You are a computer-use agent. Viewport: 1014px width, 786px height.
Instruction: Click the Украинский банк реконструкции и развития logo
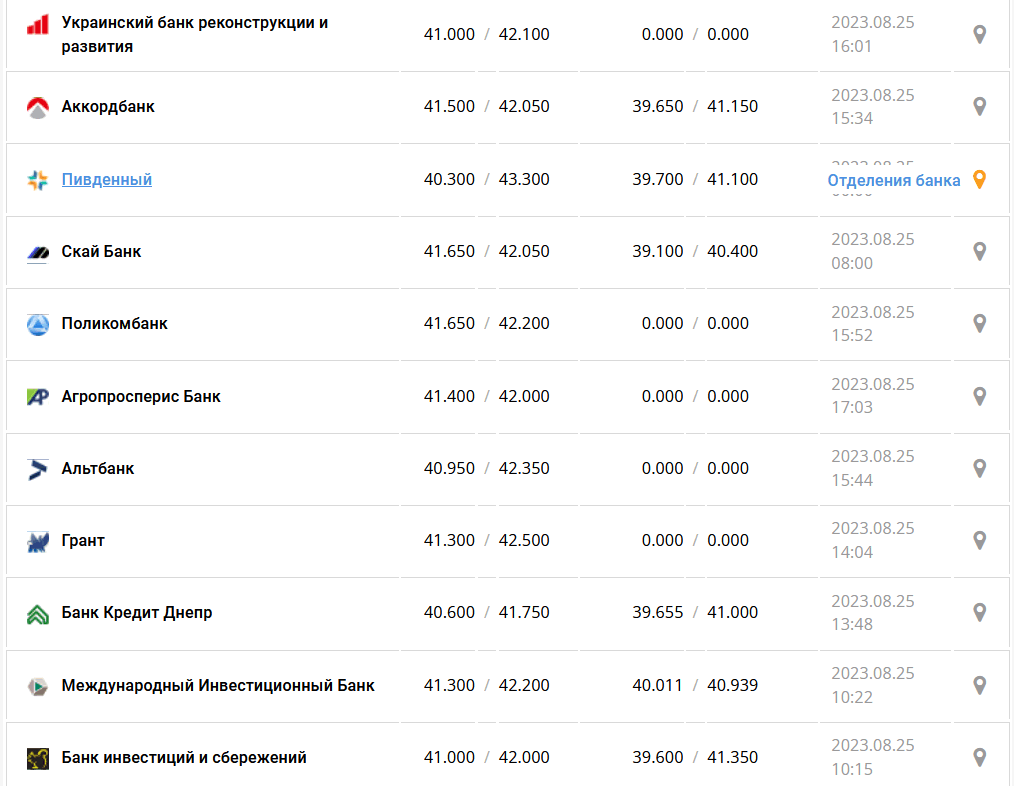(38, 25)
